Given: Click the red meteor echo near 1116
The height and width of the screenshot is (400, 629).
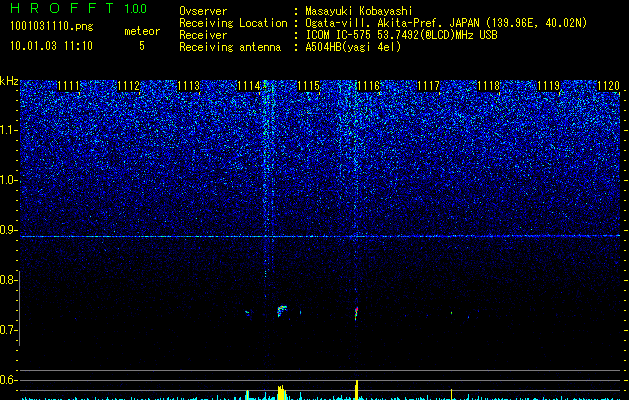Looking at the screenshot, I should click(x=356, y=313).
